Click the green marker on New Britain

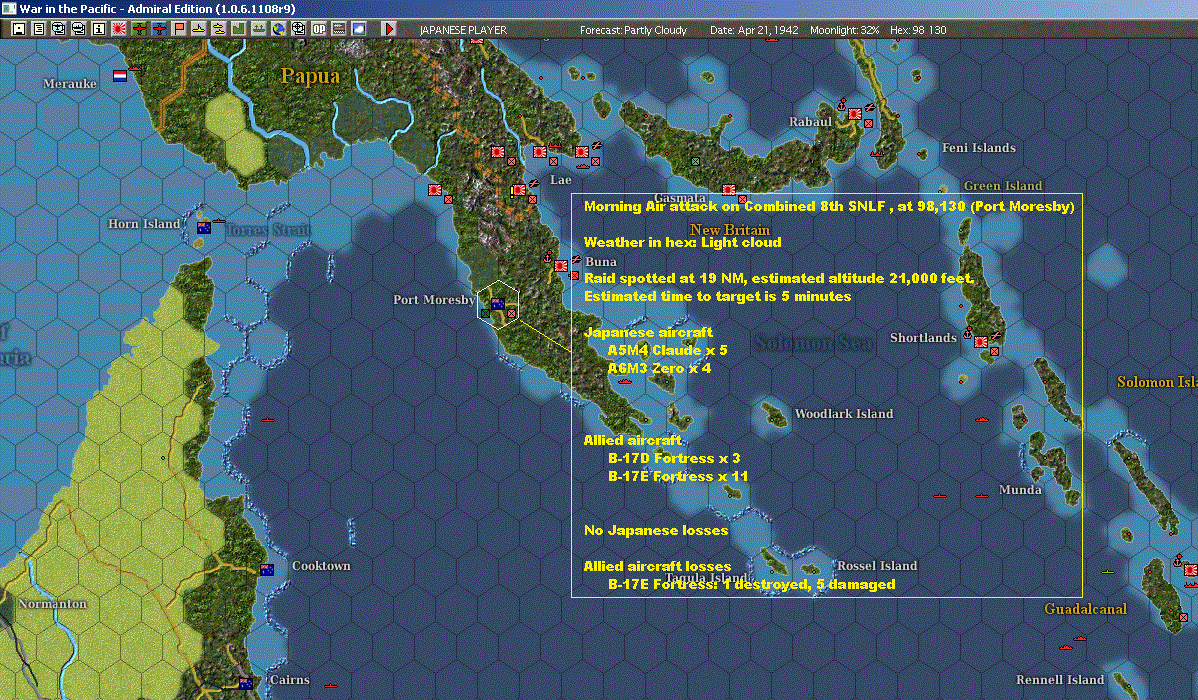(695, 161)
